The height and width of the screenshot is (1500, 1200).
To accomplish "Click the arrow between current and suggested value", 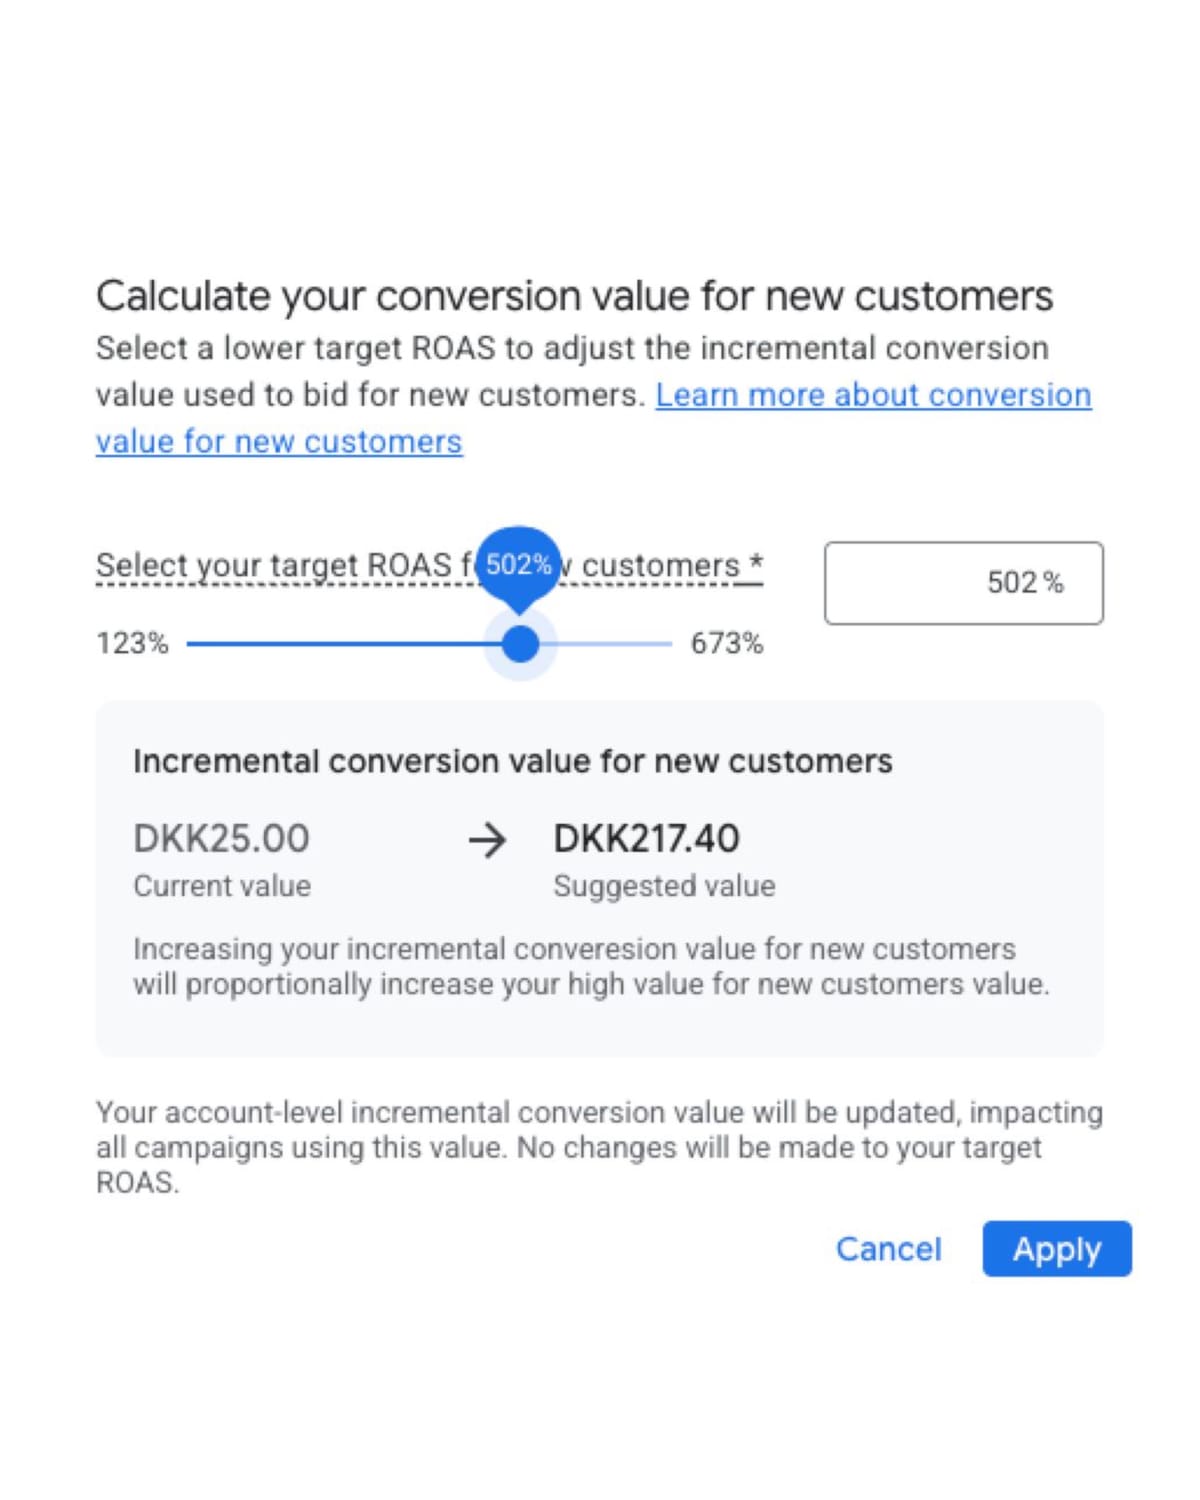I will pyautogui.click(x=487, y=840).
